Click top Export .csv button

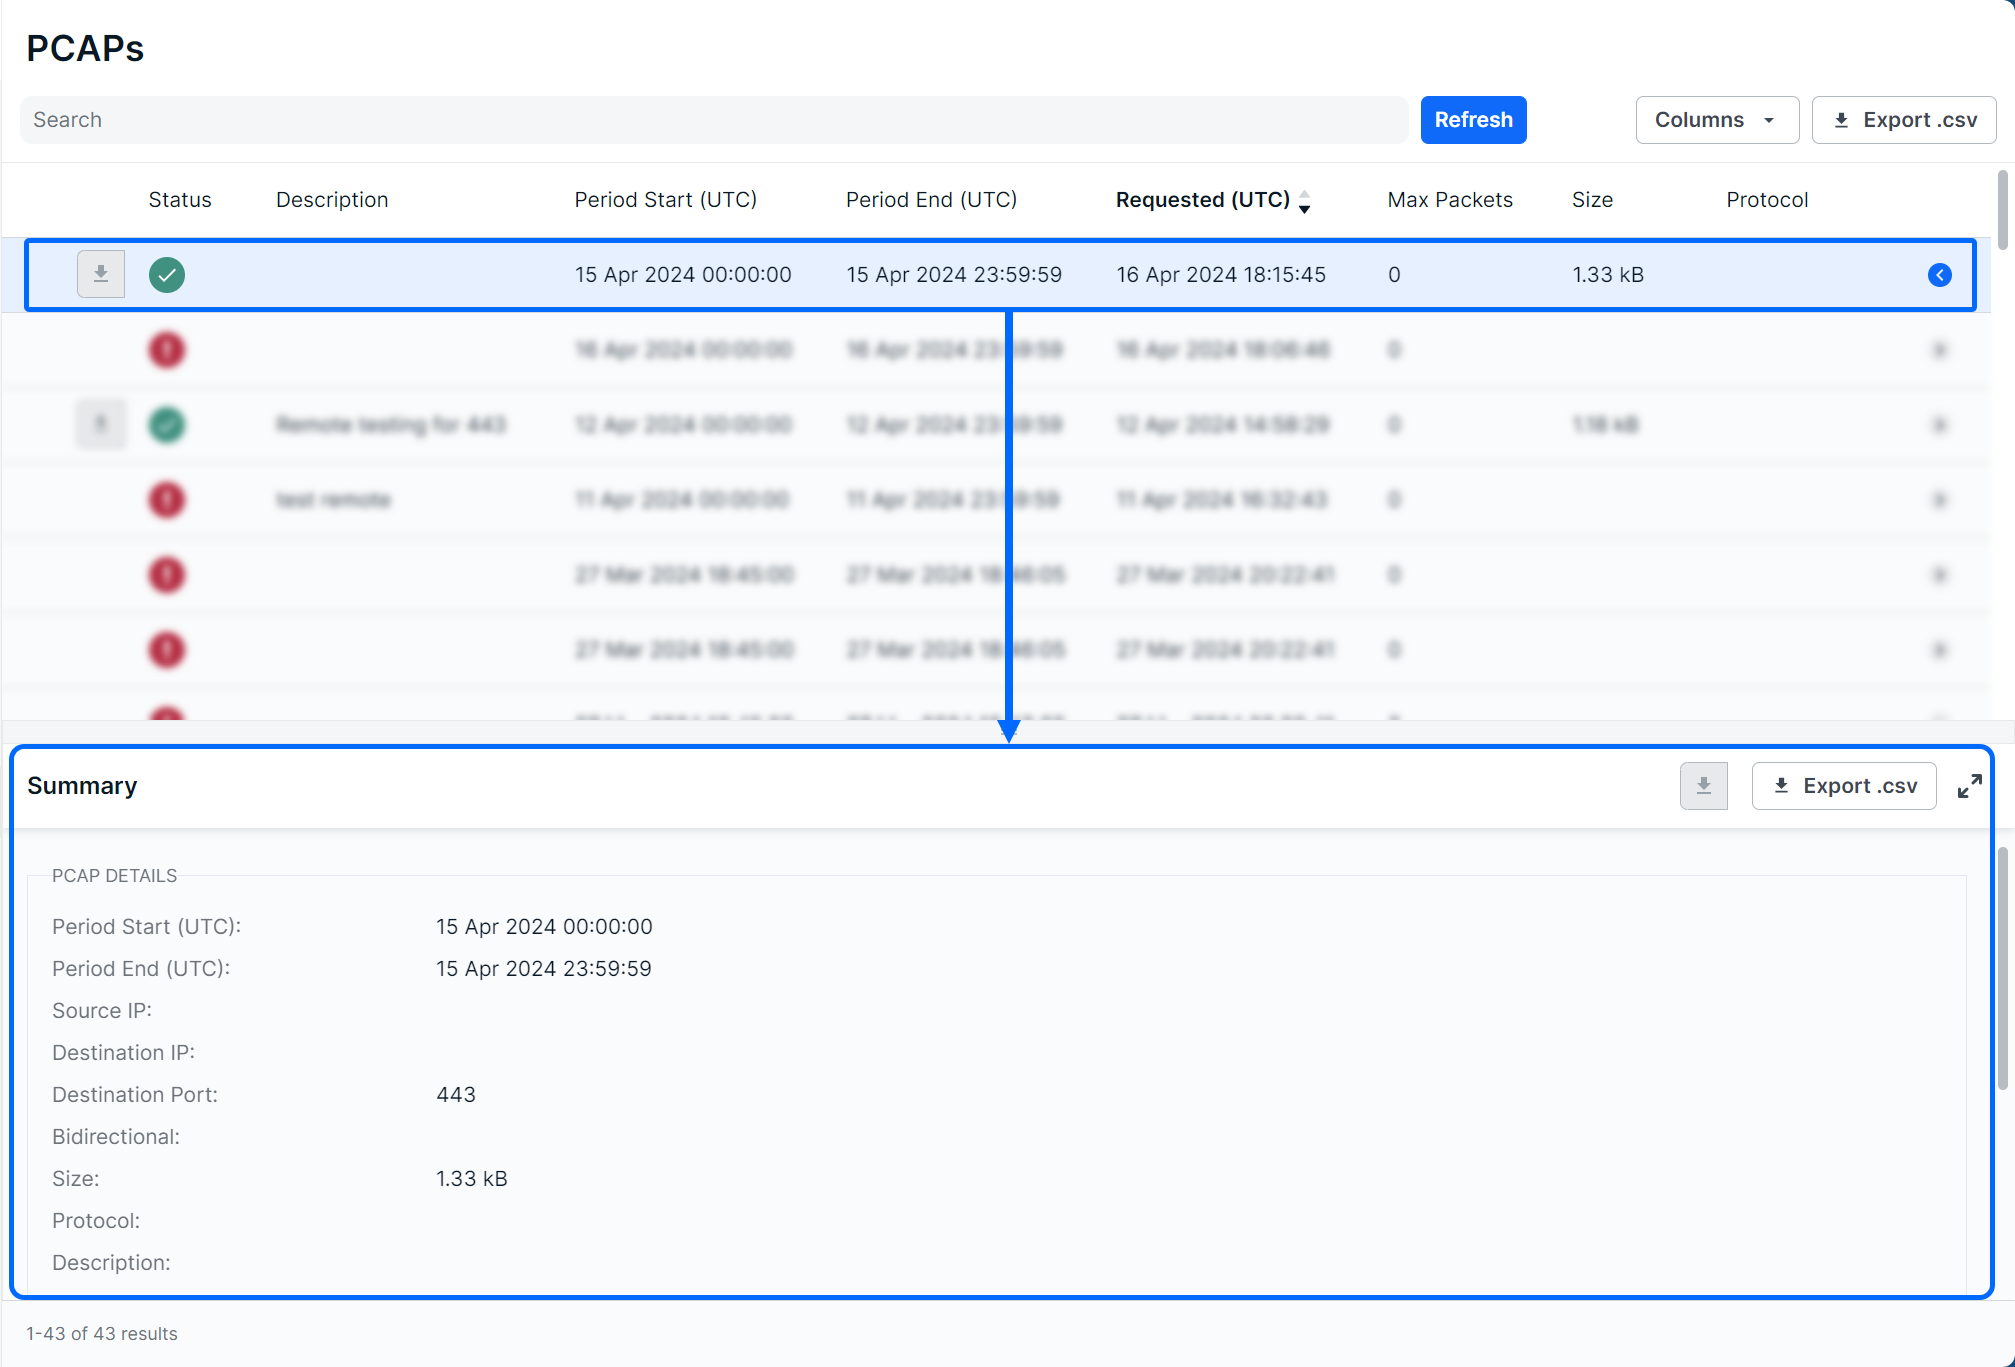pos(1903,120)
